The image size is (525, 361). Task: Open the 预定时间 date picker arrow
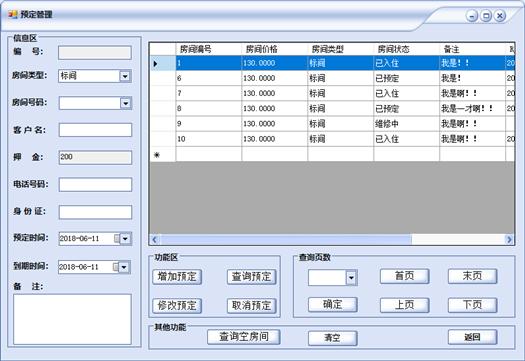pos(125,238)
